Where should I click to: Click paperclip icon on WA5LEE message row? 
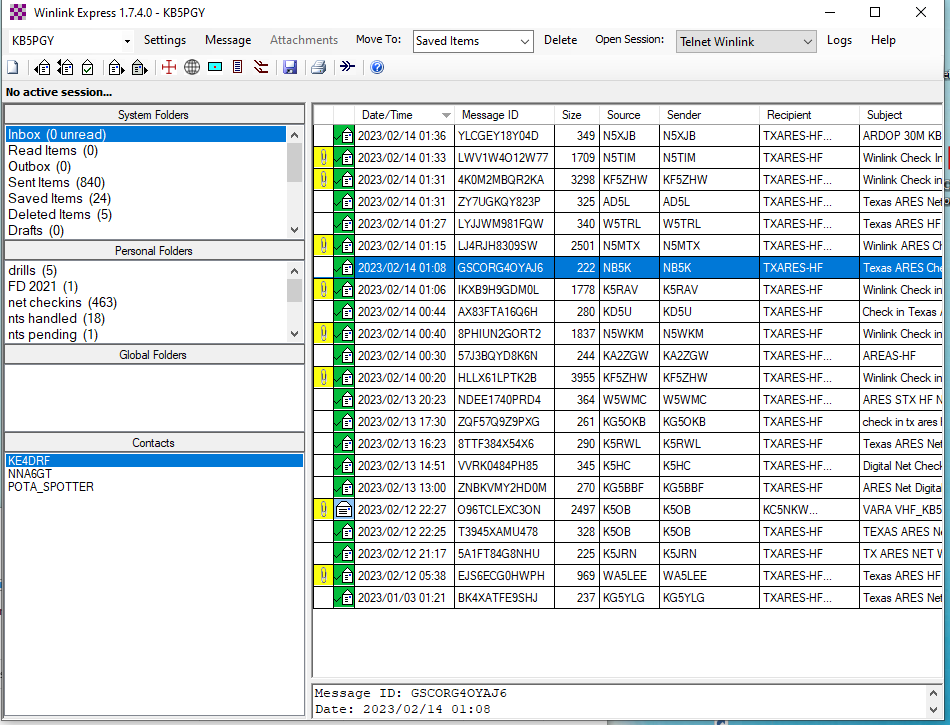pos(324,576)
